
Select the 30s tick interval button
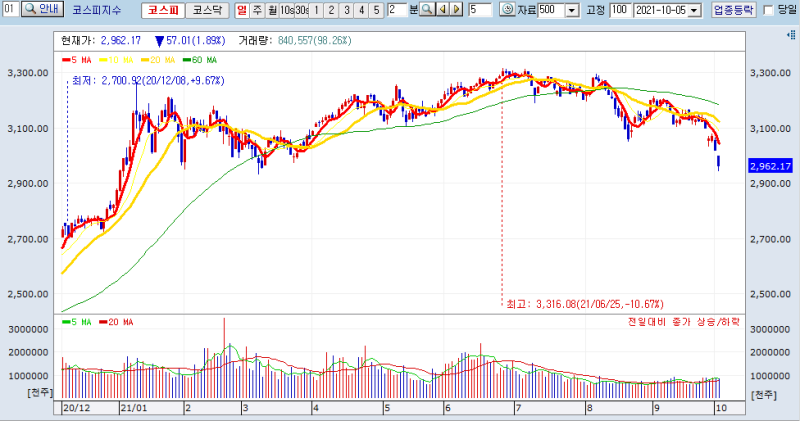point(302,10)
